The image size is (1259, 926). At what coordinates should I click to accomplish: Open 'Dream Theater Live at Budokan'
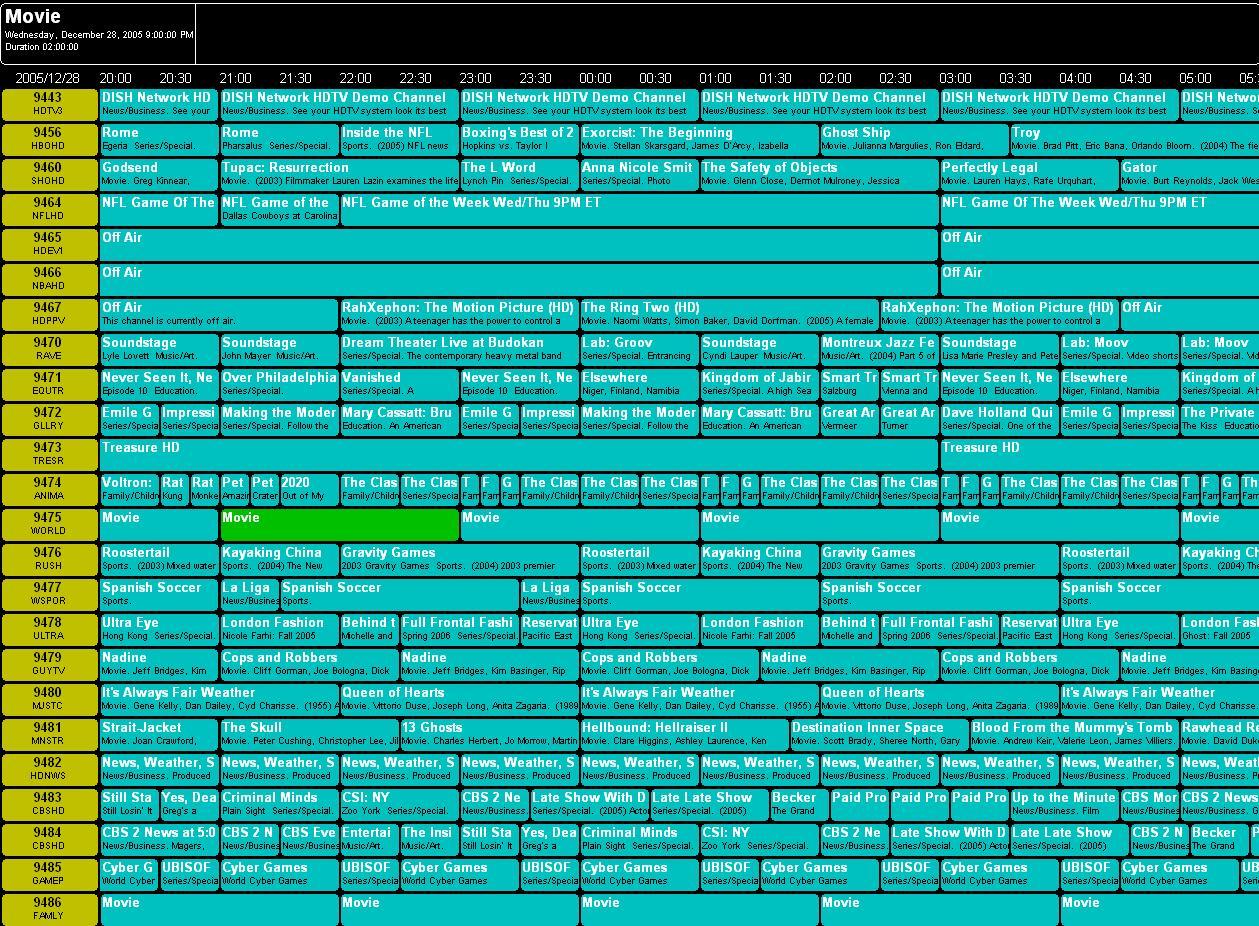tap(460, 350)
